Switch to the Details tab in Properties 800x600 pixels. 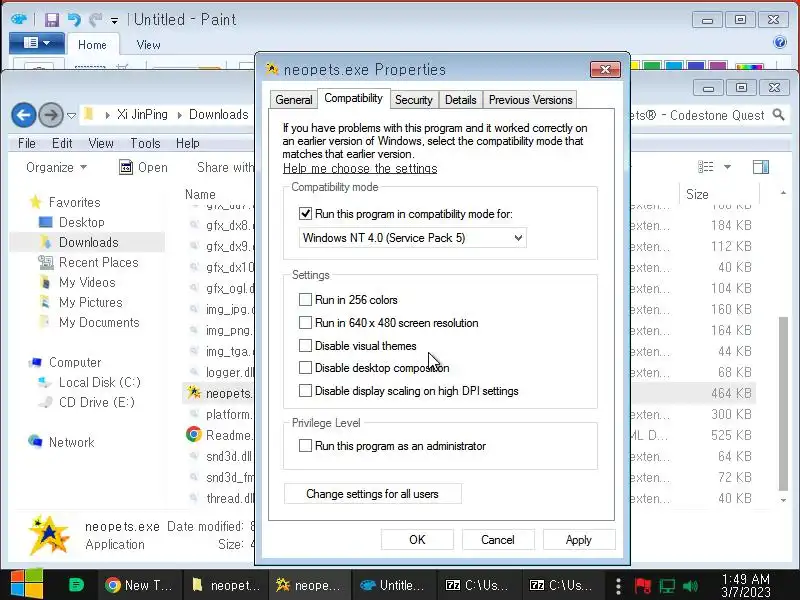460,100
